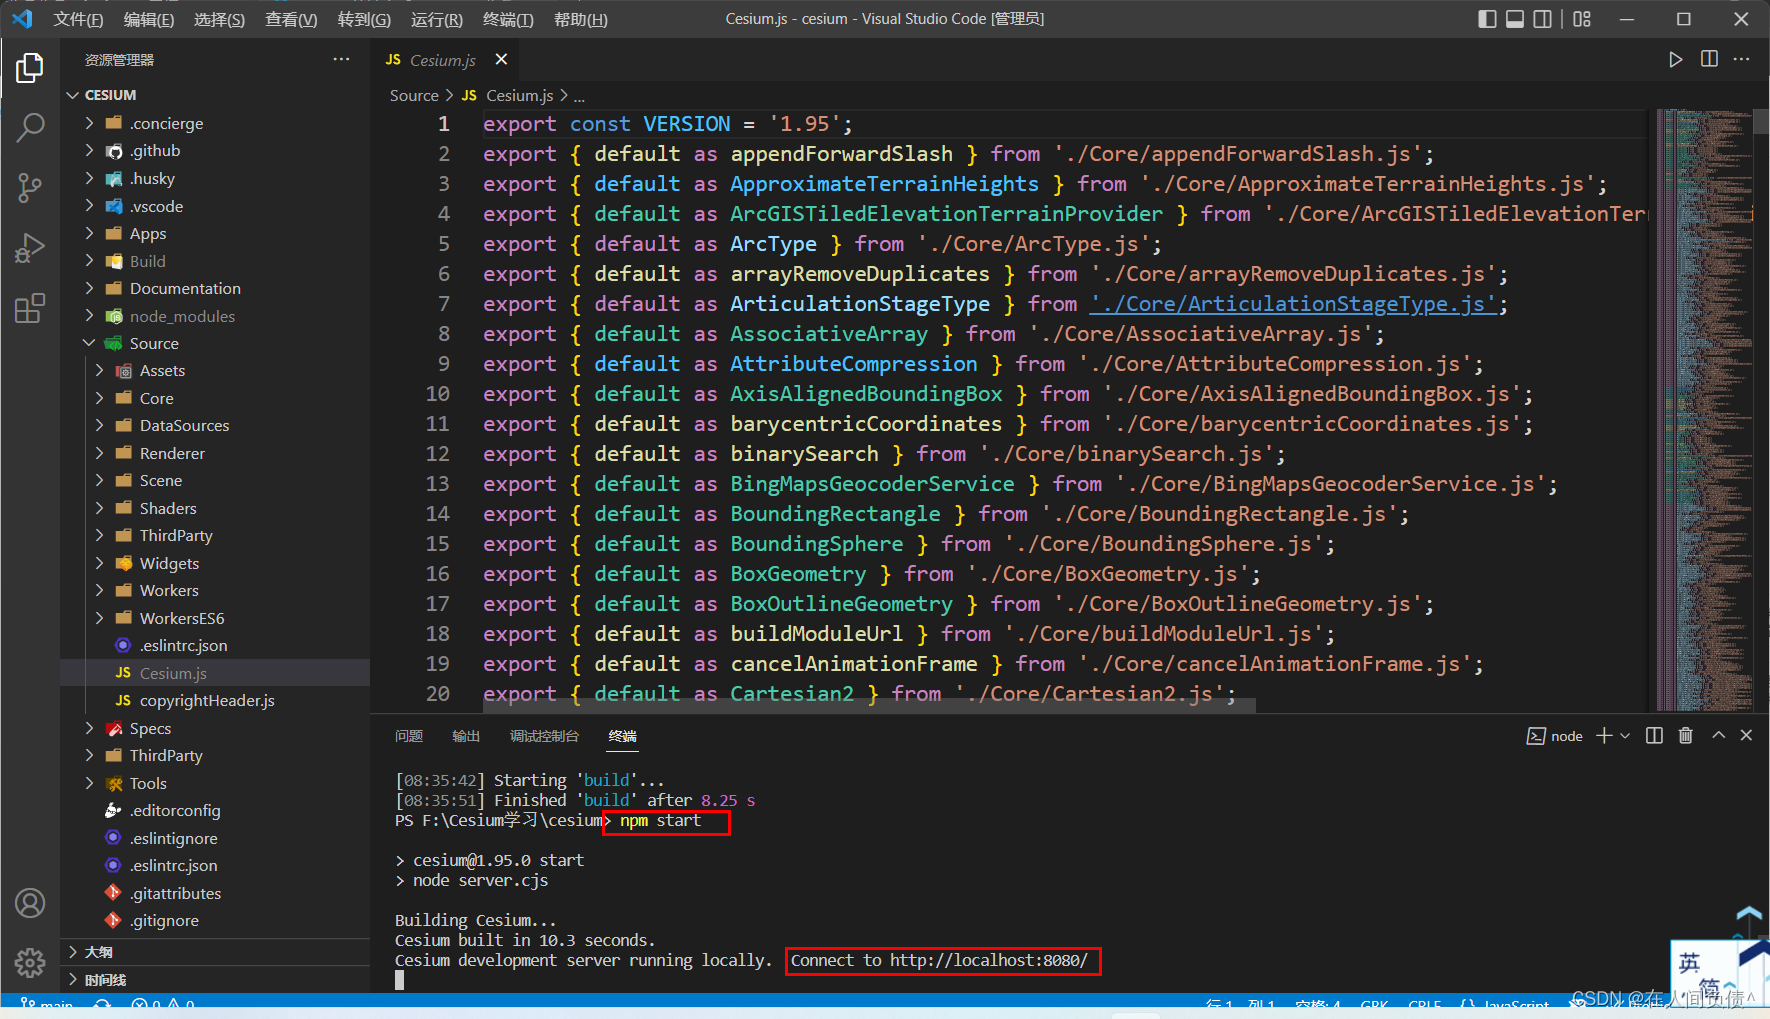Switch to the 问题 panel tab
The image size is (1770, 1019).
[x=409, y=736]
